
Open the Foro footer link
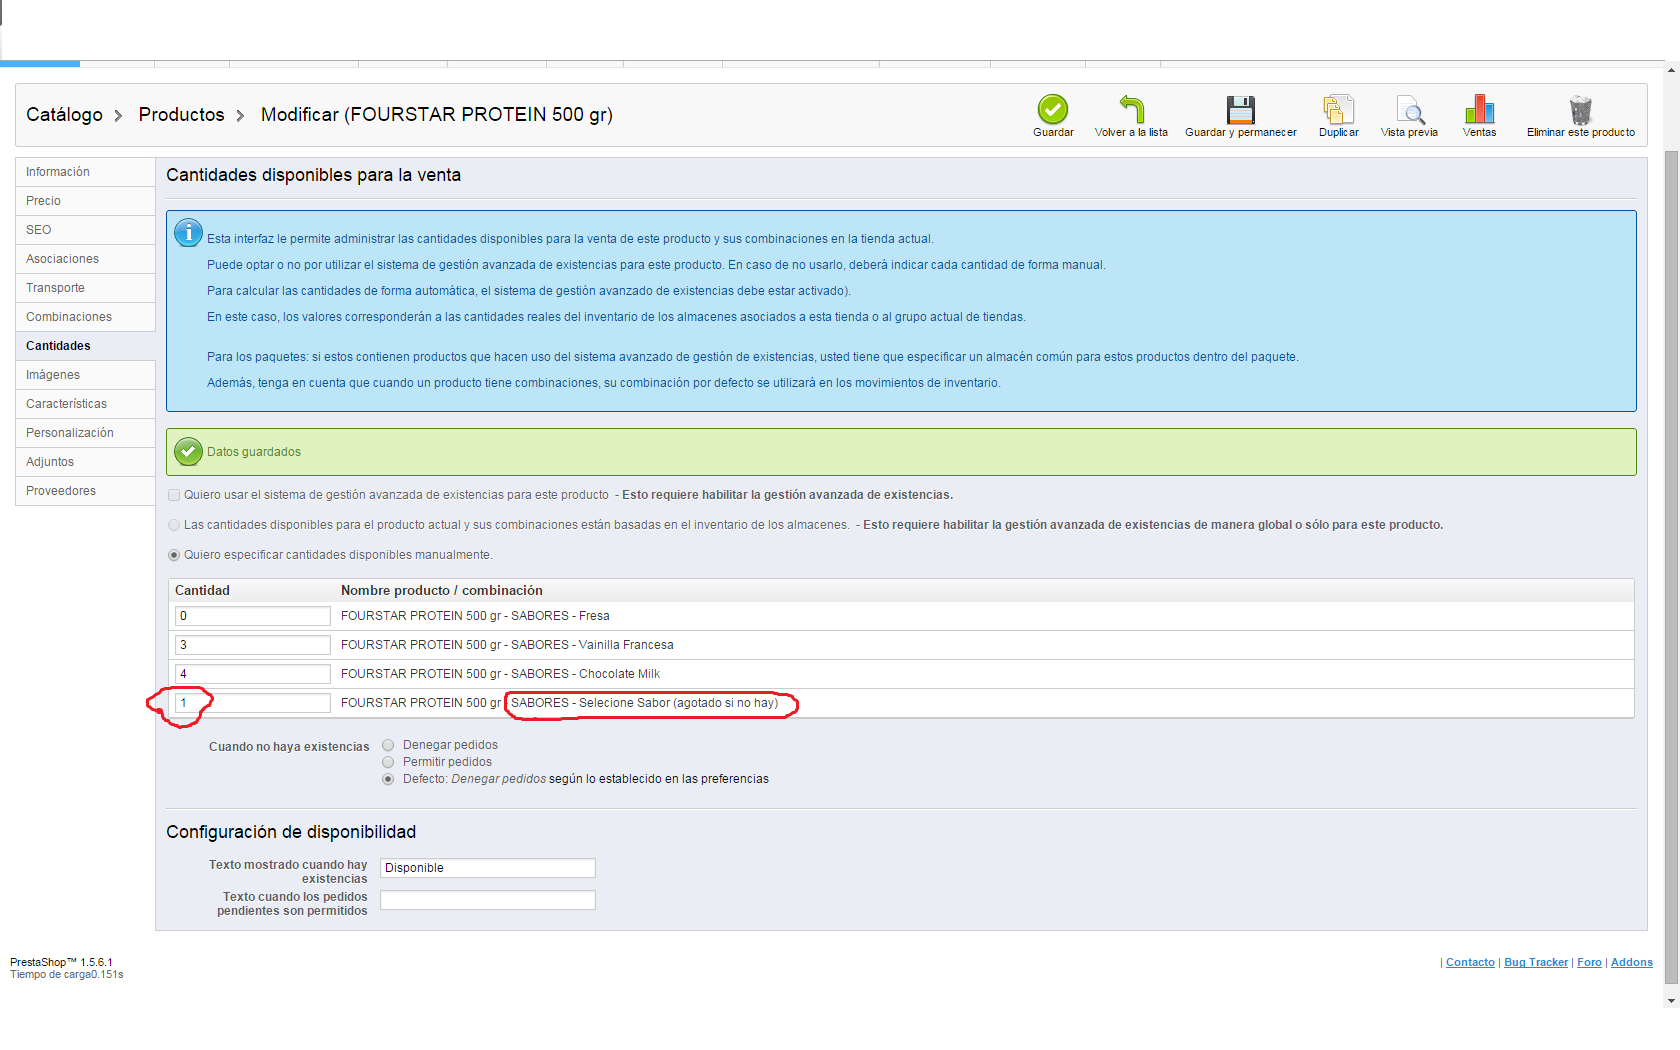tap(1589, 963)
